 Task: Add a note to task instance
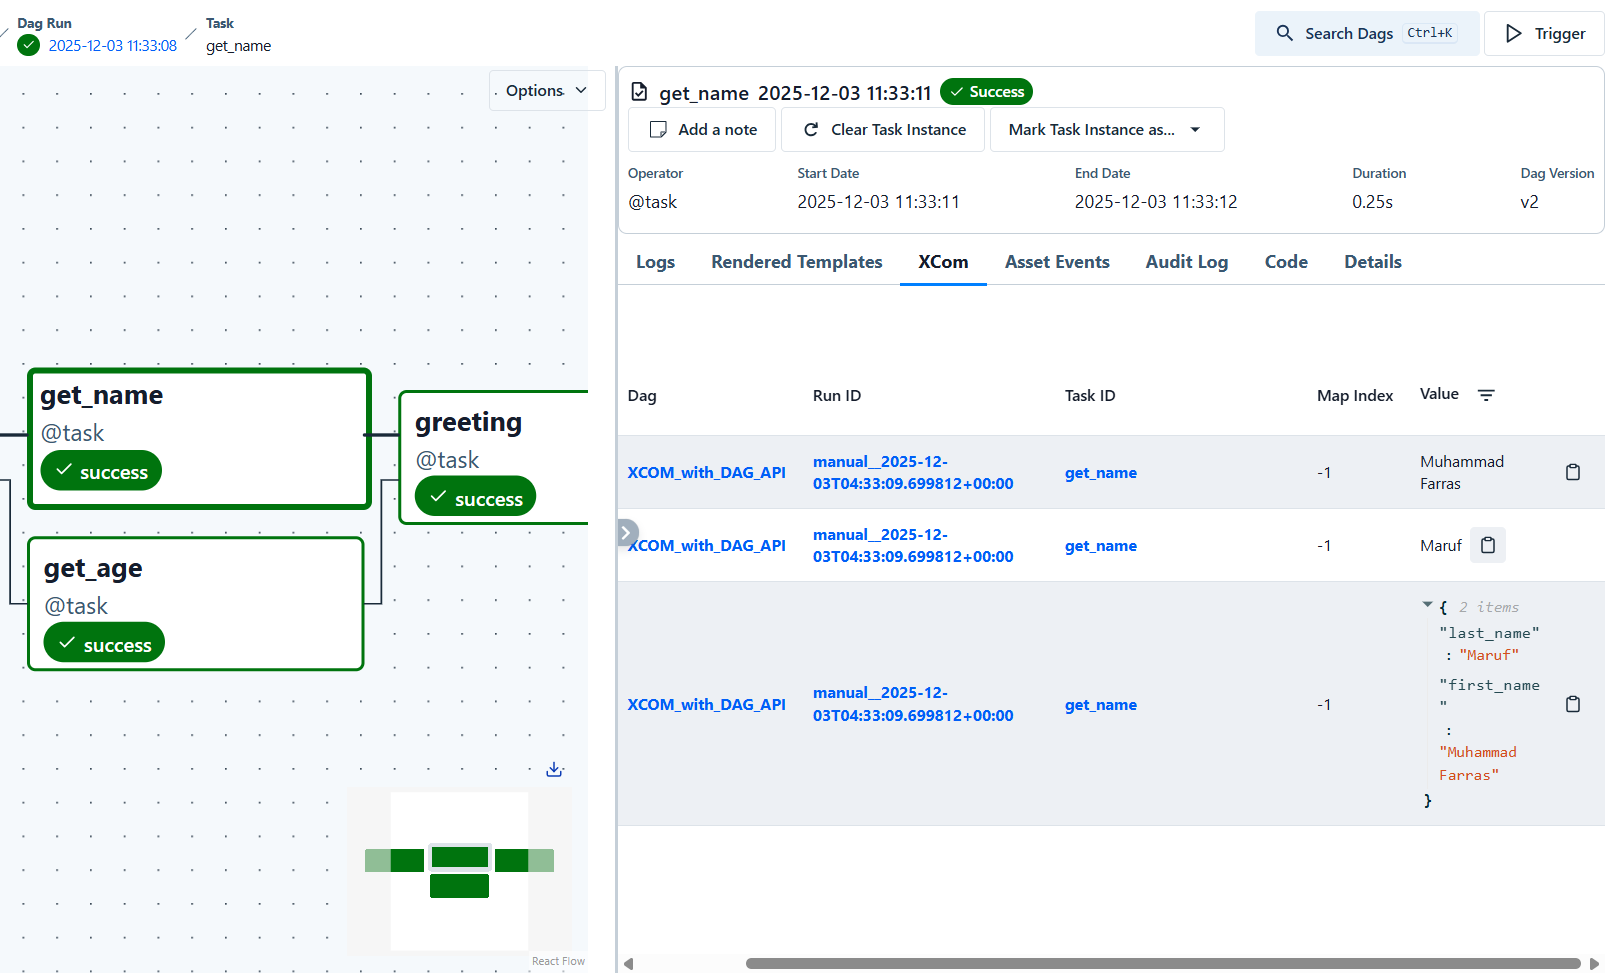point(702,130)
